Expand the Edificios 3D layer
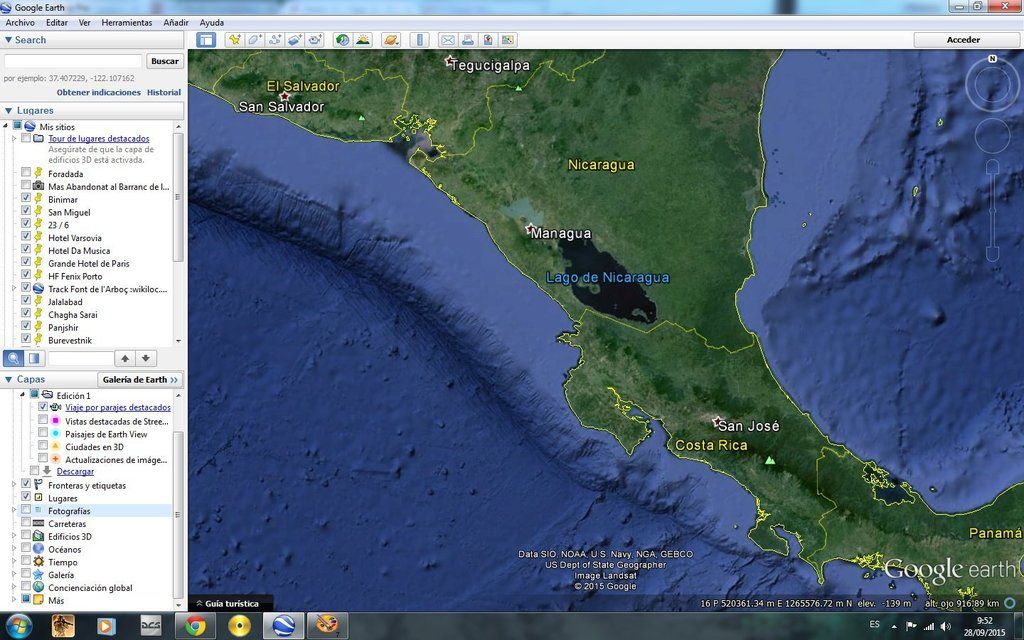Screen dimensions: 1024x640 coord(15,536)
